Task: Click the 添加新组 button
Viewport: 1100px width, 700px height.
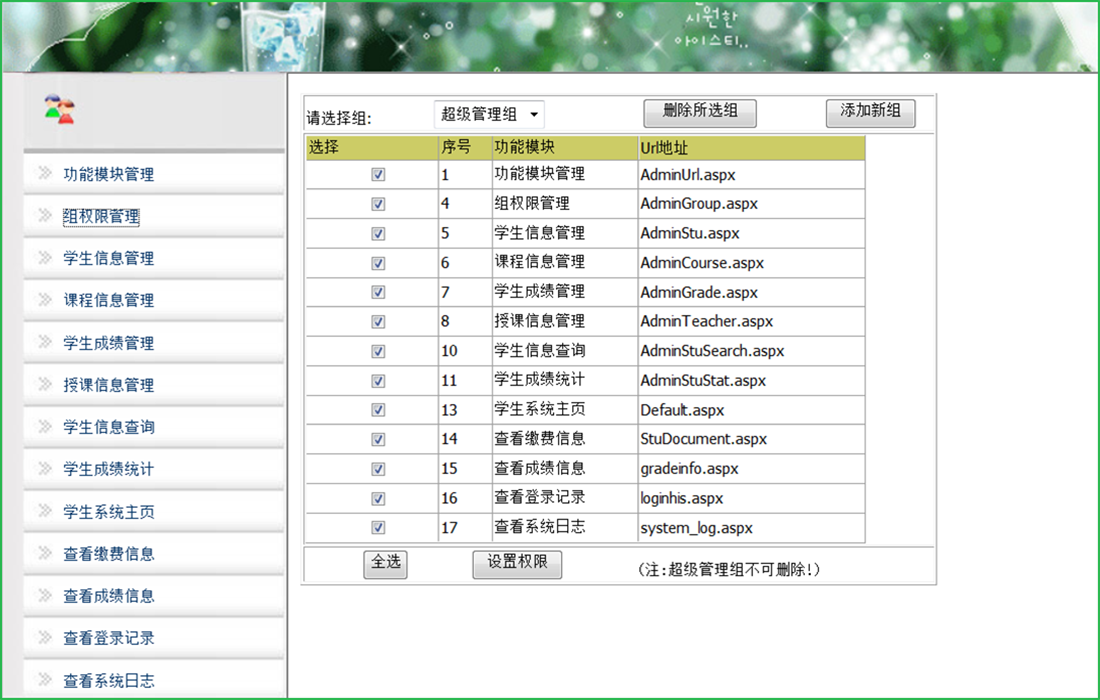Action: (870, 112)
